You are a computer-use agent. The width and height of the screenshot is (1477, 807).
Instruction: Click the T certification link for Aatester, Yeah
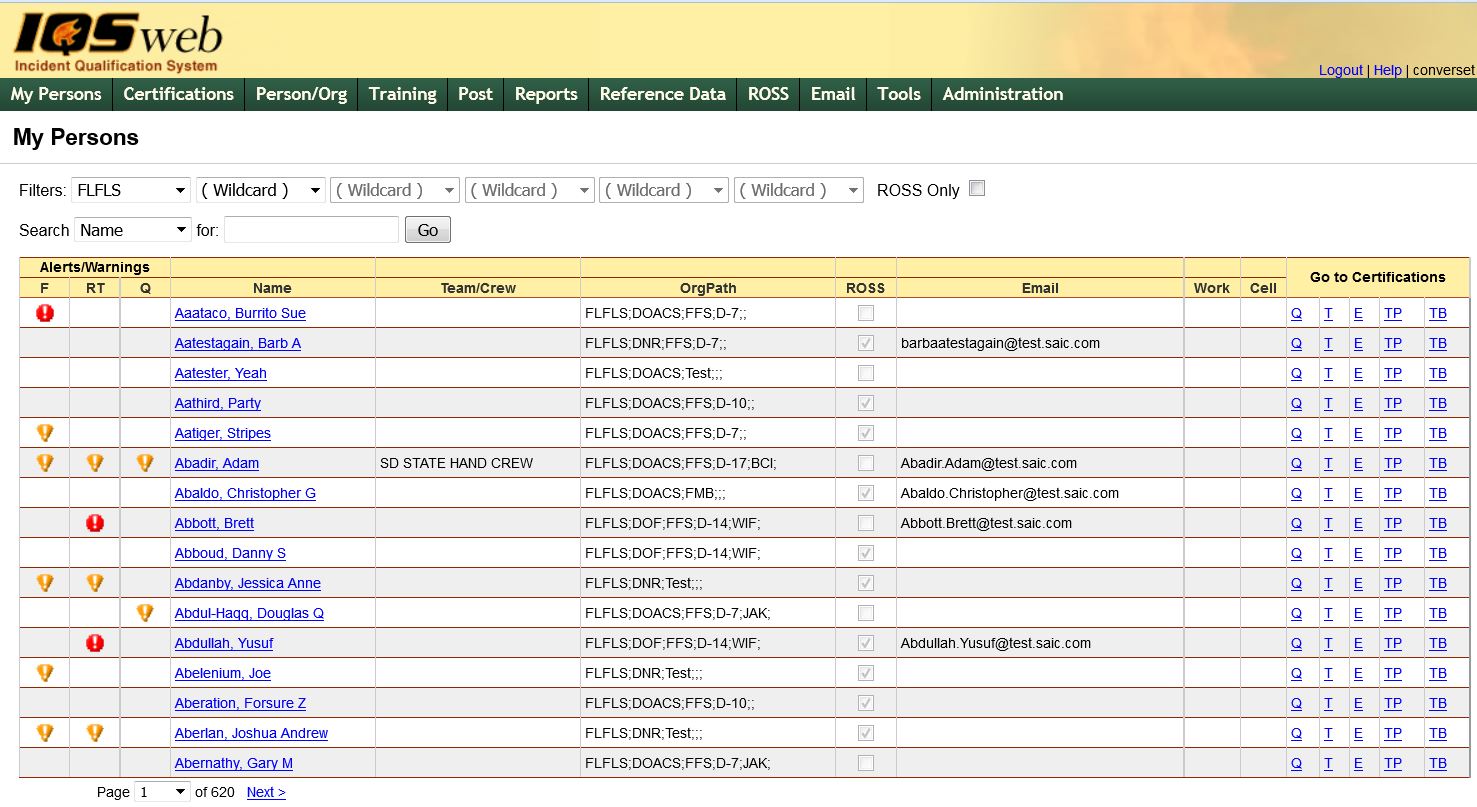click(1328, 373)
